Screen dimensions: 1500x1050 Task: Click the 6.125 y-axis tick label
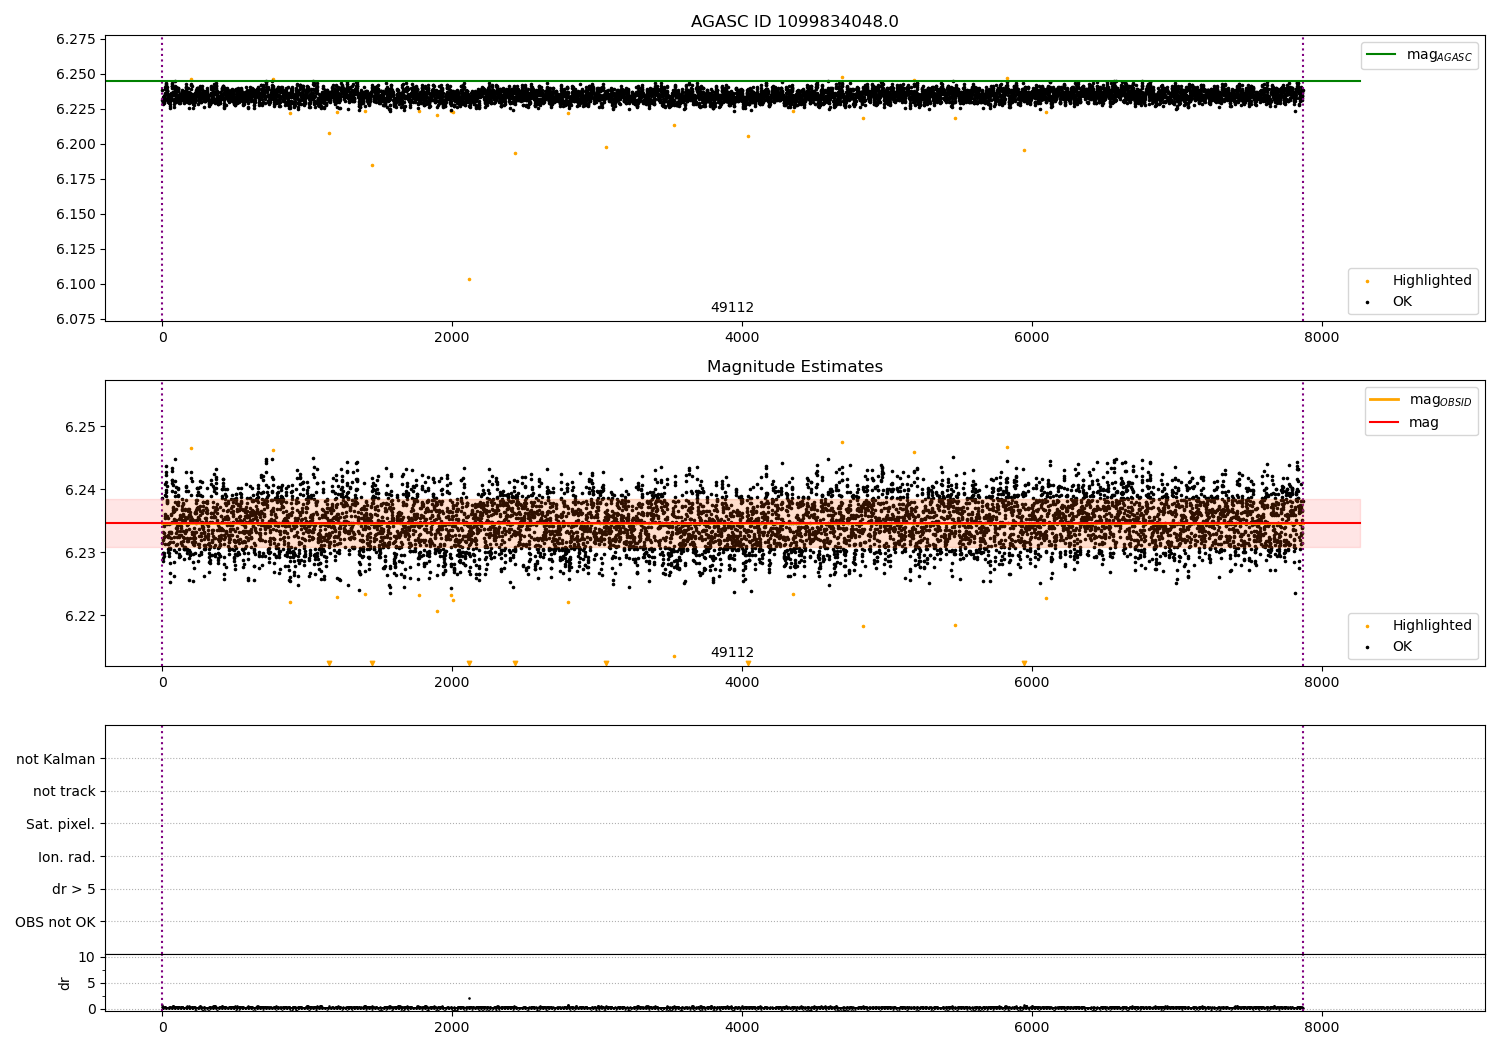pyautogui.click(x=76, y=250)
